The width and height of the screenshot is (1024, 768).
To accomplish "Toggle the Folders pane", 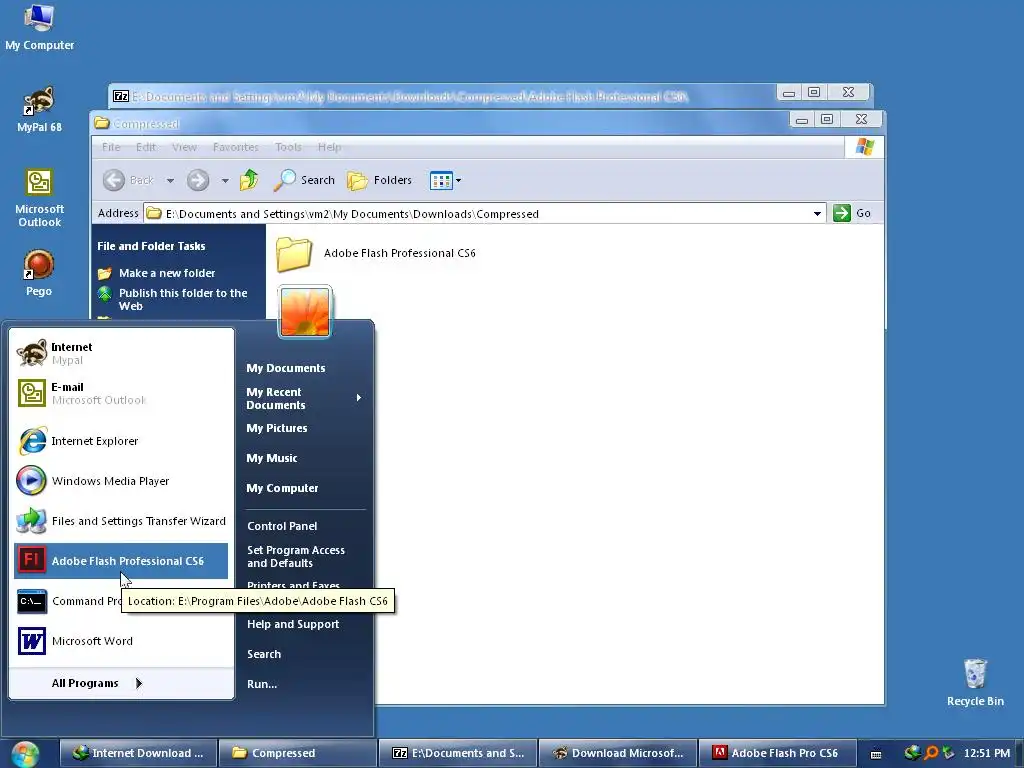I will point(380,180).
